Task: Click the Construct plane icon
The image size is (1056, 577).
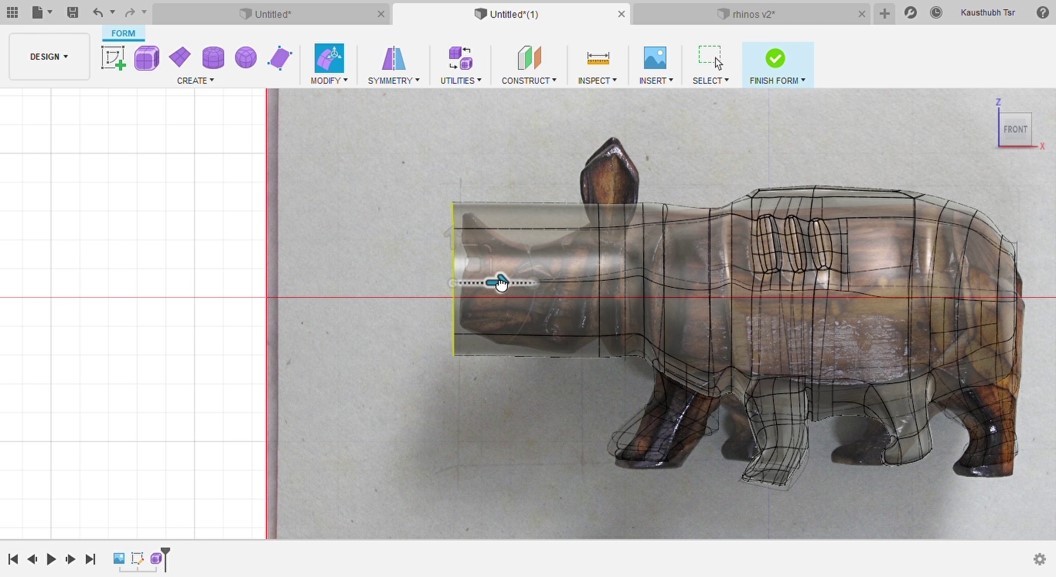Action: 529,58
